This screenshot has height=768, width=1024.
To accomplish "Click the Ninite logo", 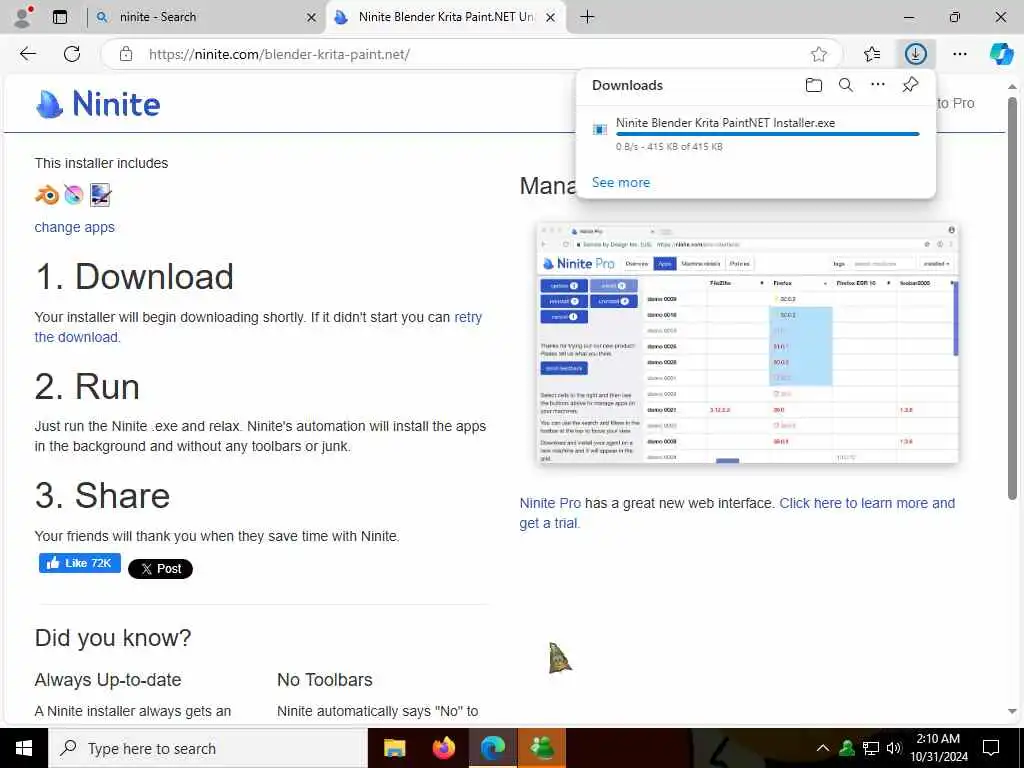I will pos(98,104).
